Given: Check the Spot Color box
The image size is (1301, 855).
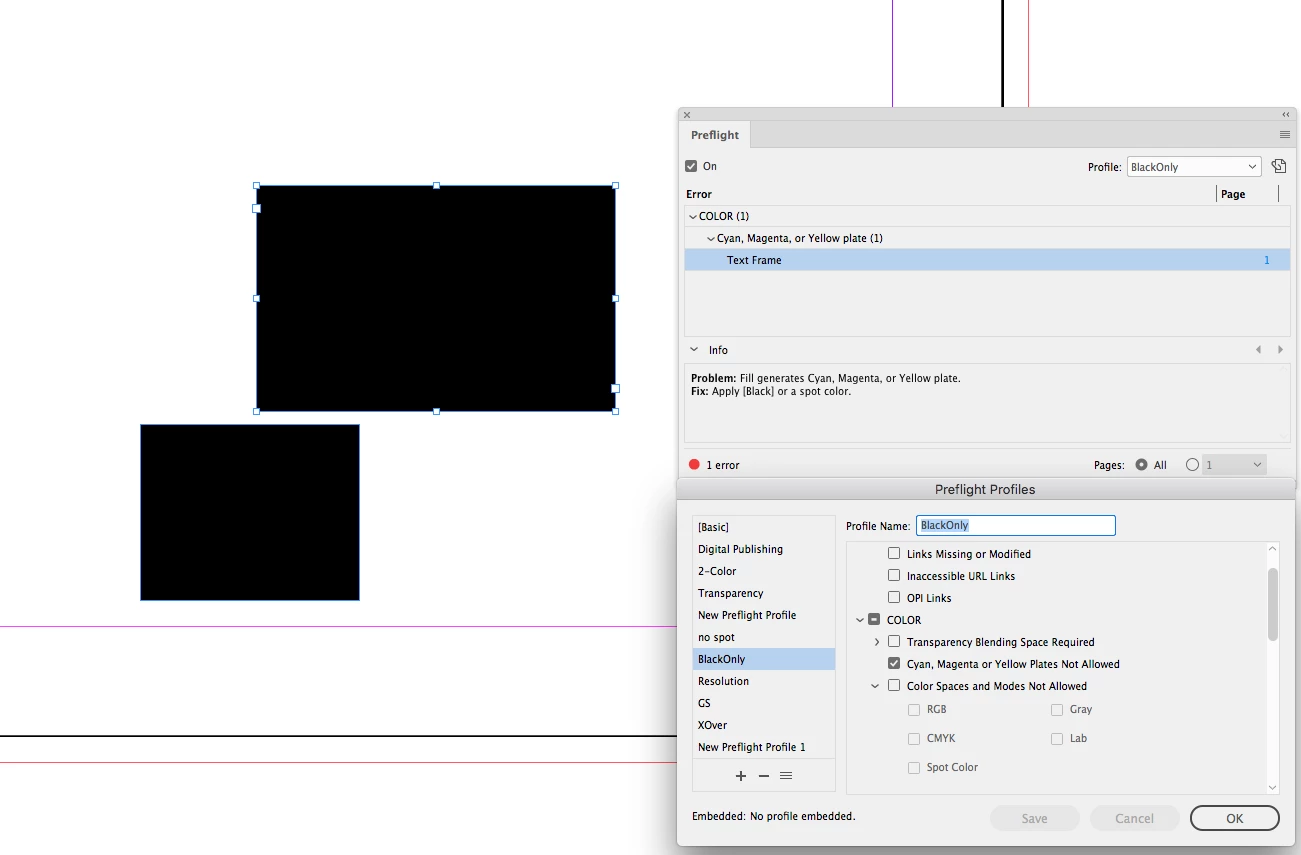Looking at the screenshot, I should click(914, 767).
